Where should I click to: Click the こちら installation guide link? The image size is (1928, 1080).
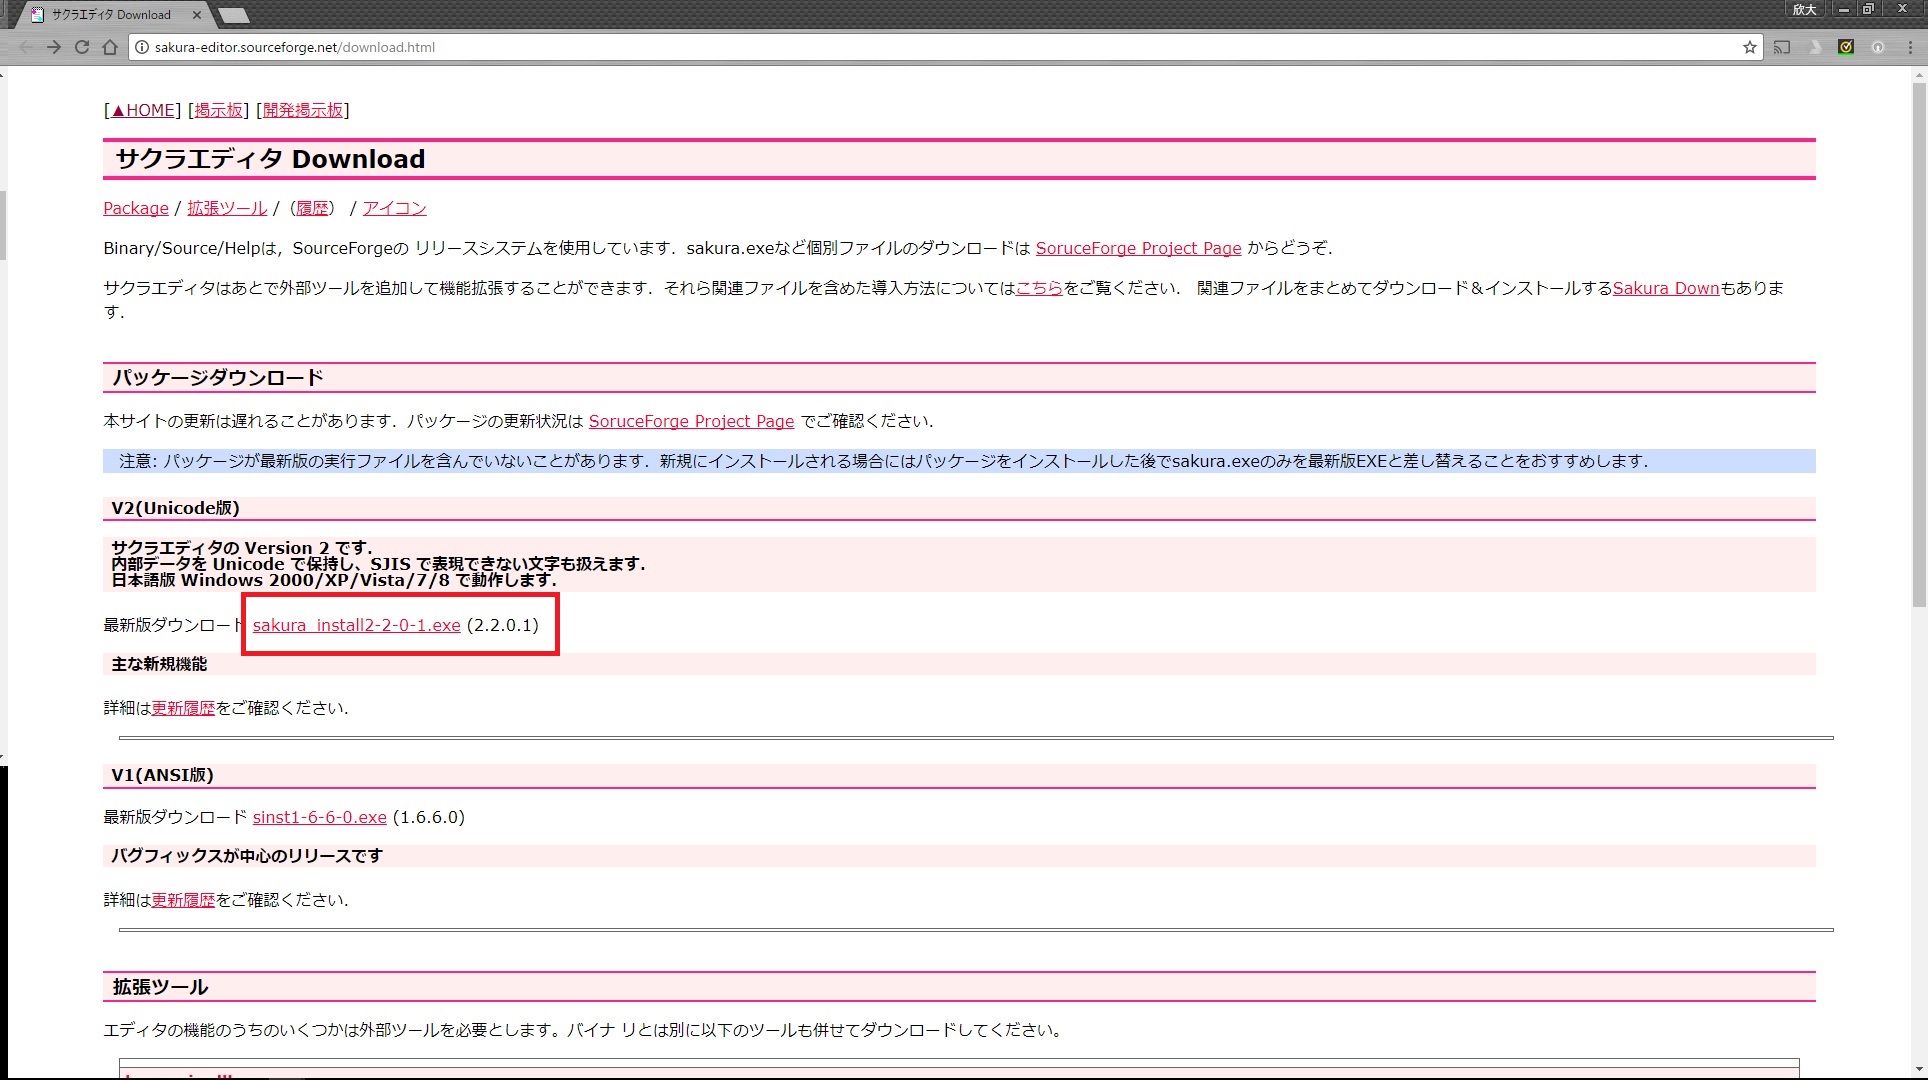(1039, 288)
